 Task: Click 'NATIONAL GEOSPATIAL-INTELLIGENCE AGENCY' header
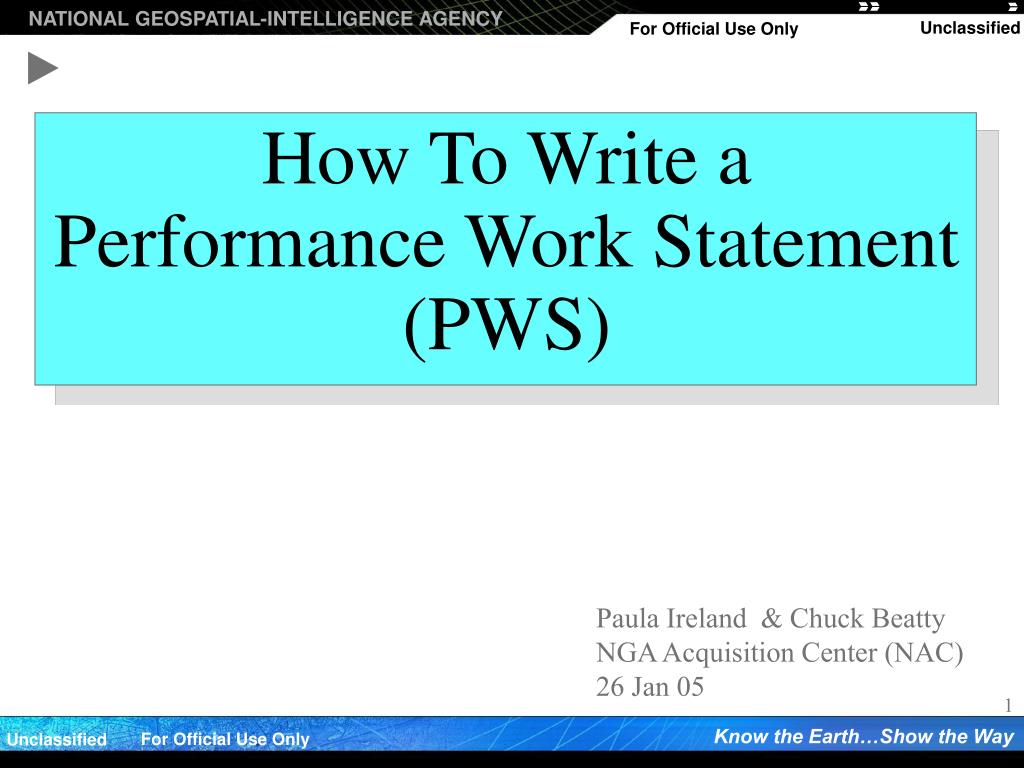tap(266, 18)
